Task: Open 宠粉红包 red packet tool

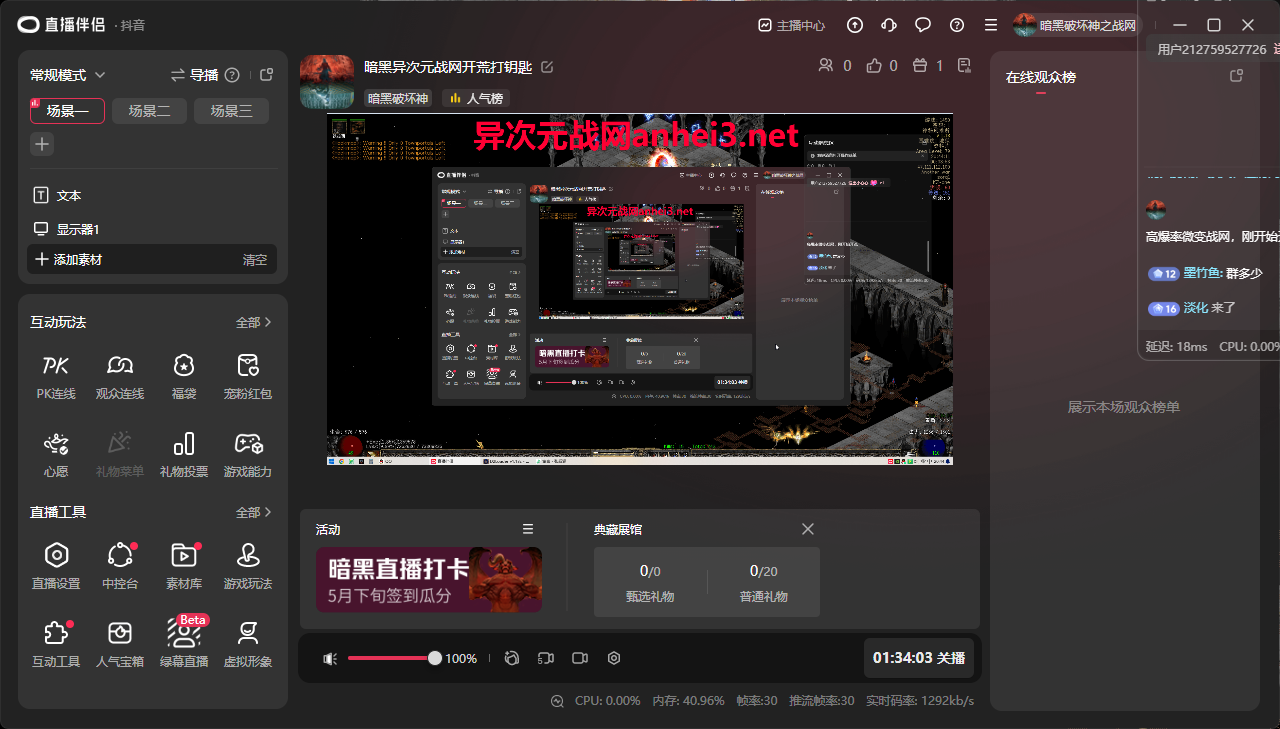Action: click(248, 376)
